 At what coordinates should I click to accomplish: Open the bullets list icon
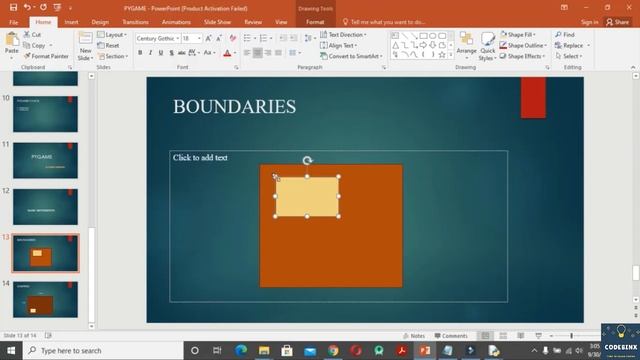pyautogui.click(x=247, y=38)
